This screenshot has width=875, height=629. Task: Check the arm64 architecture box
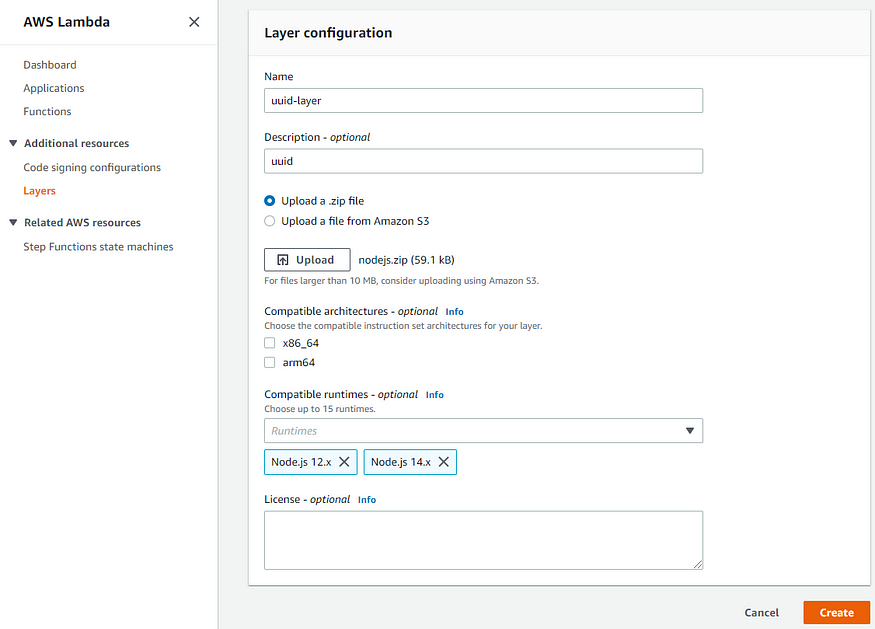(x=270, y=362)
